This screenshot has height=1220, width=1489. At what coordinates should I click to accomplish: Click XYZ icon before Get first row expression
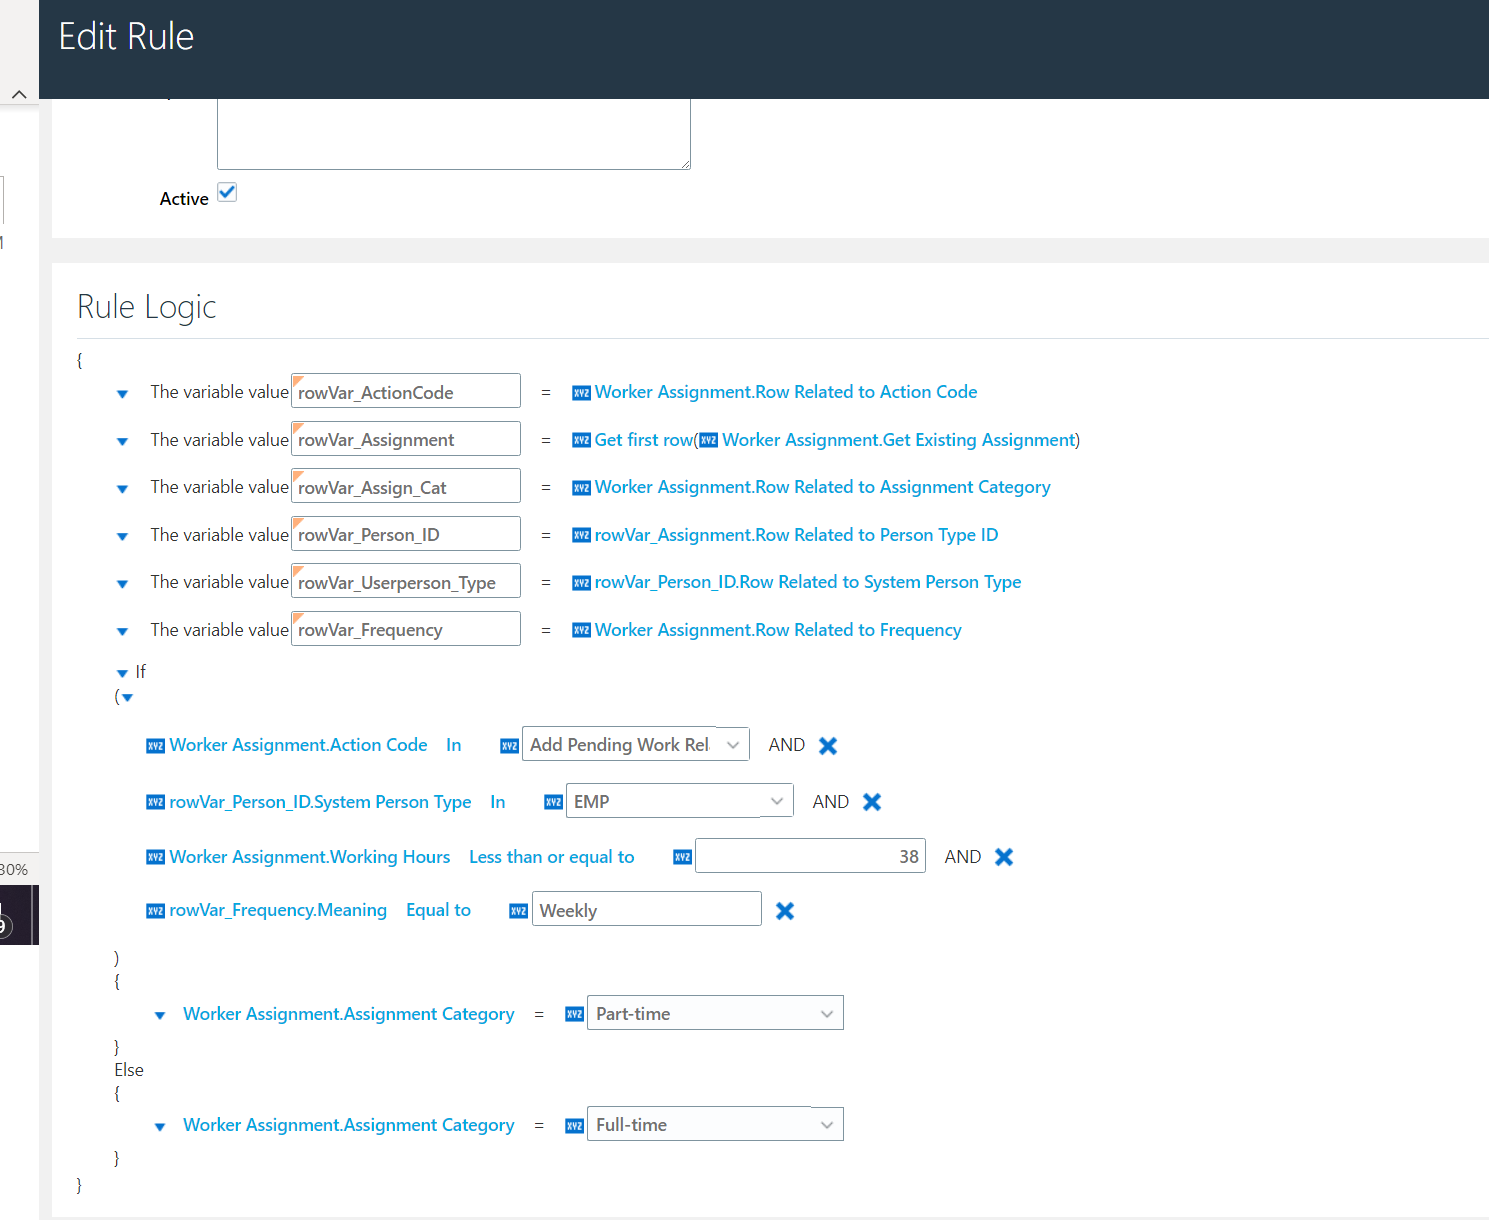[581, 441]
